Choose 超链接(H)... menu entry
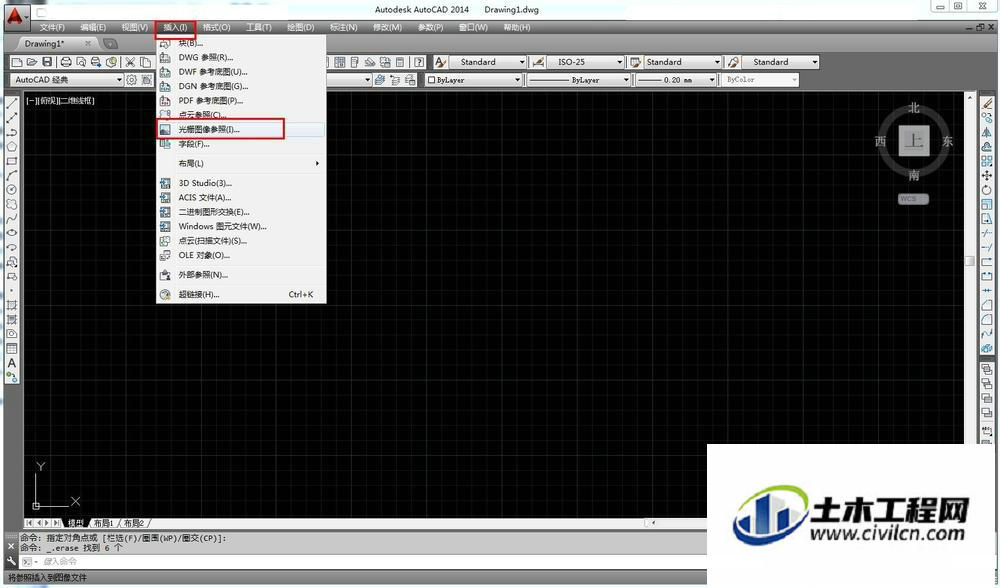1000x588 pixels. pyautogui.click(x=242, y=295)
